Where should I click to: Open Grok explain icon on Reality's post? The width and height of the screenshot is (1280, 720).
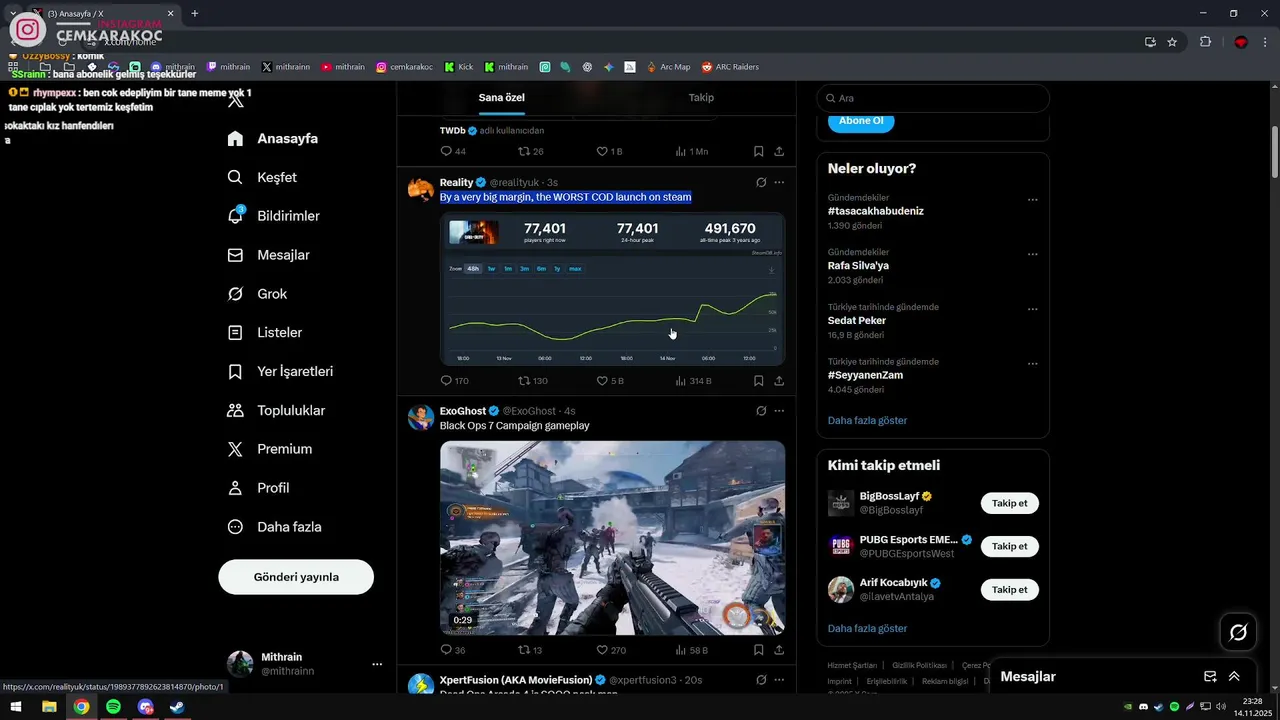(x=761, y=183)
